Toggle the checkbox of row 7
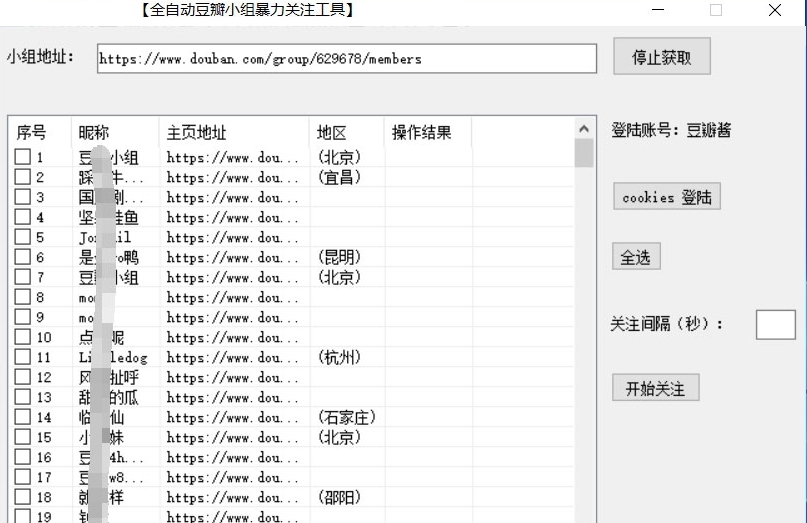Viewport: 807px width, 523px height. (x=23, y=277)
